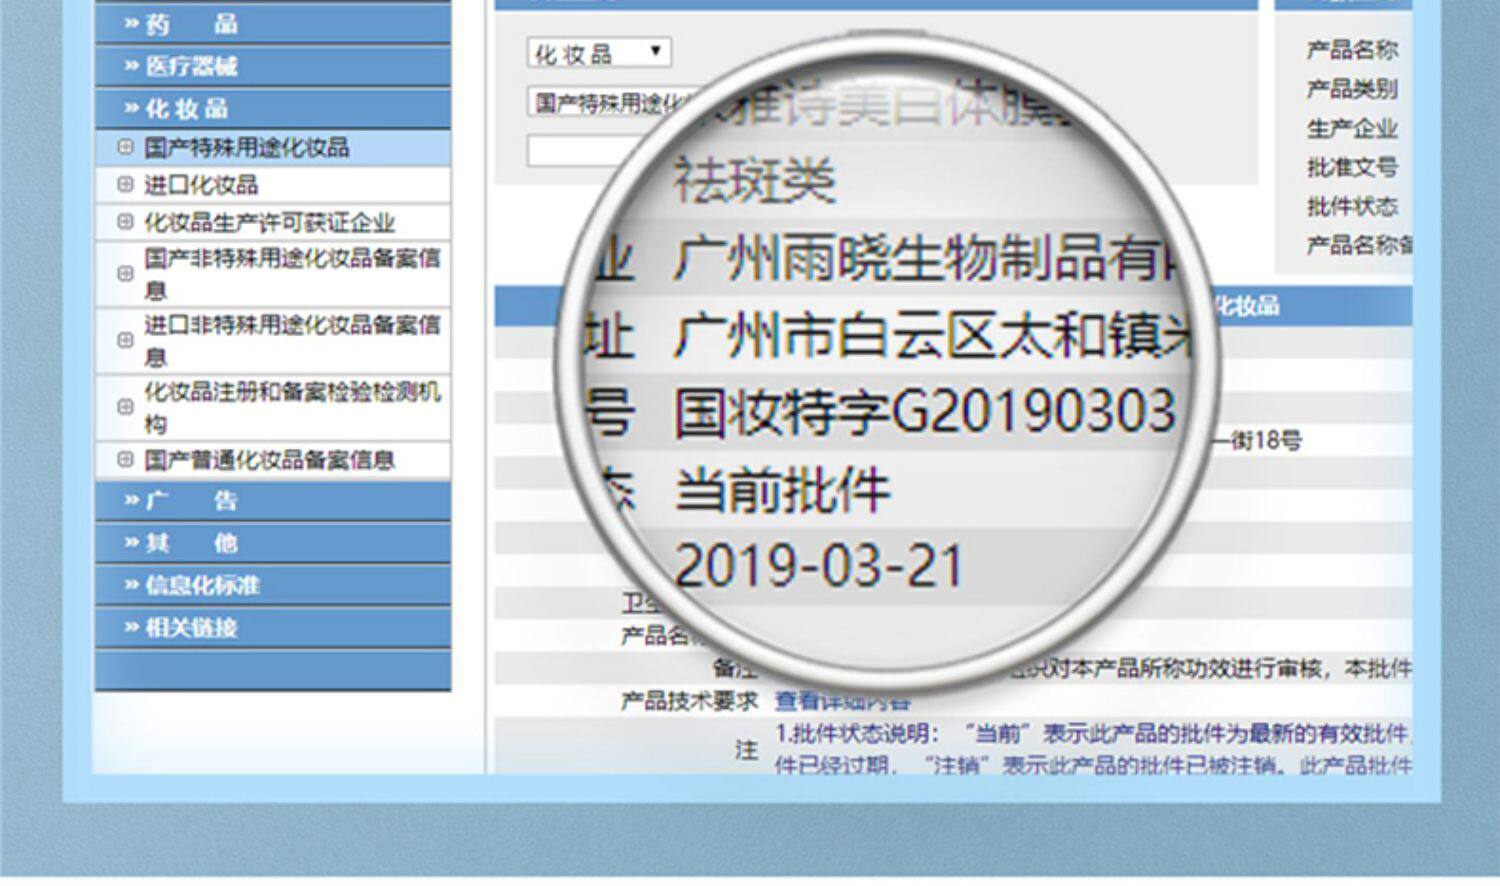This screenshot has height=886, width=1500.
Task: Open the 信息化标准 menu section
Action: [272, 585]
